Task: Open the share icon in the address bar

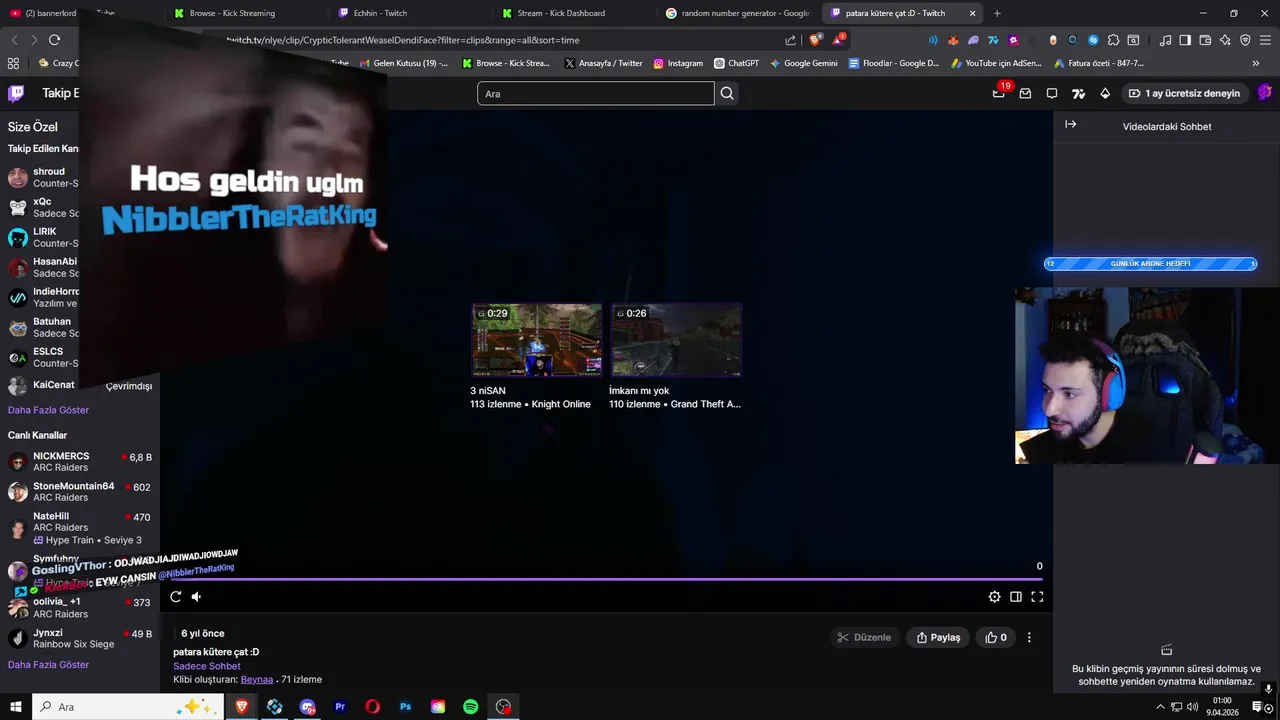Action: click(x=791, y=40)
